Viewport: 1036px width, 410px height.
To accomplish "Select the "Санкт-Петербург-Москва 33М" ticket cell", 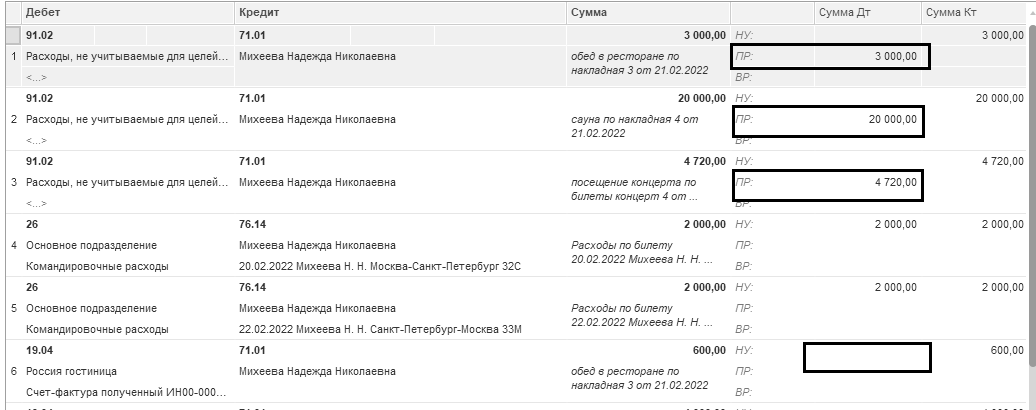I will click(x=381, y=329).
